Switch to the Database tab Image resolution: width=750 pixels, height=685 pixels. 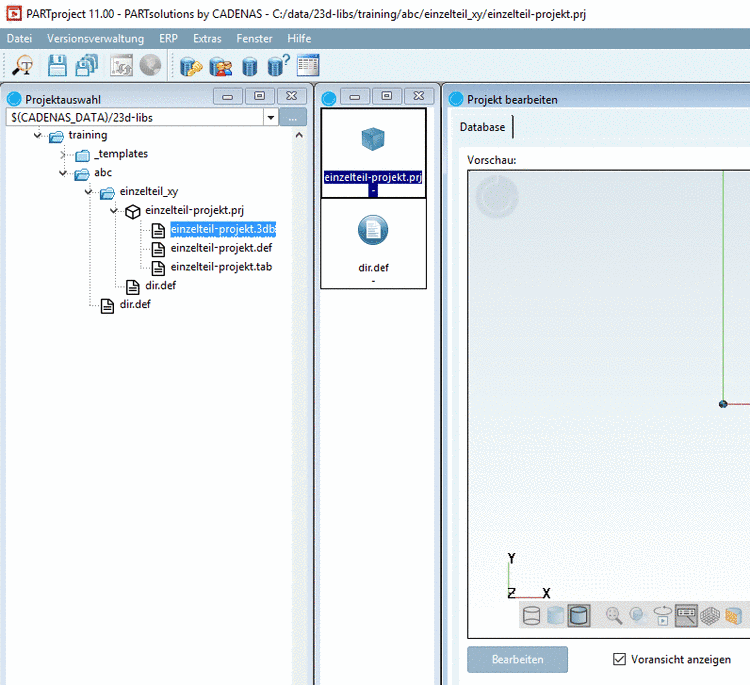pyautogui.click(x=482, y=127)
